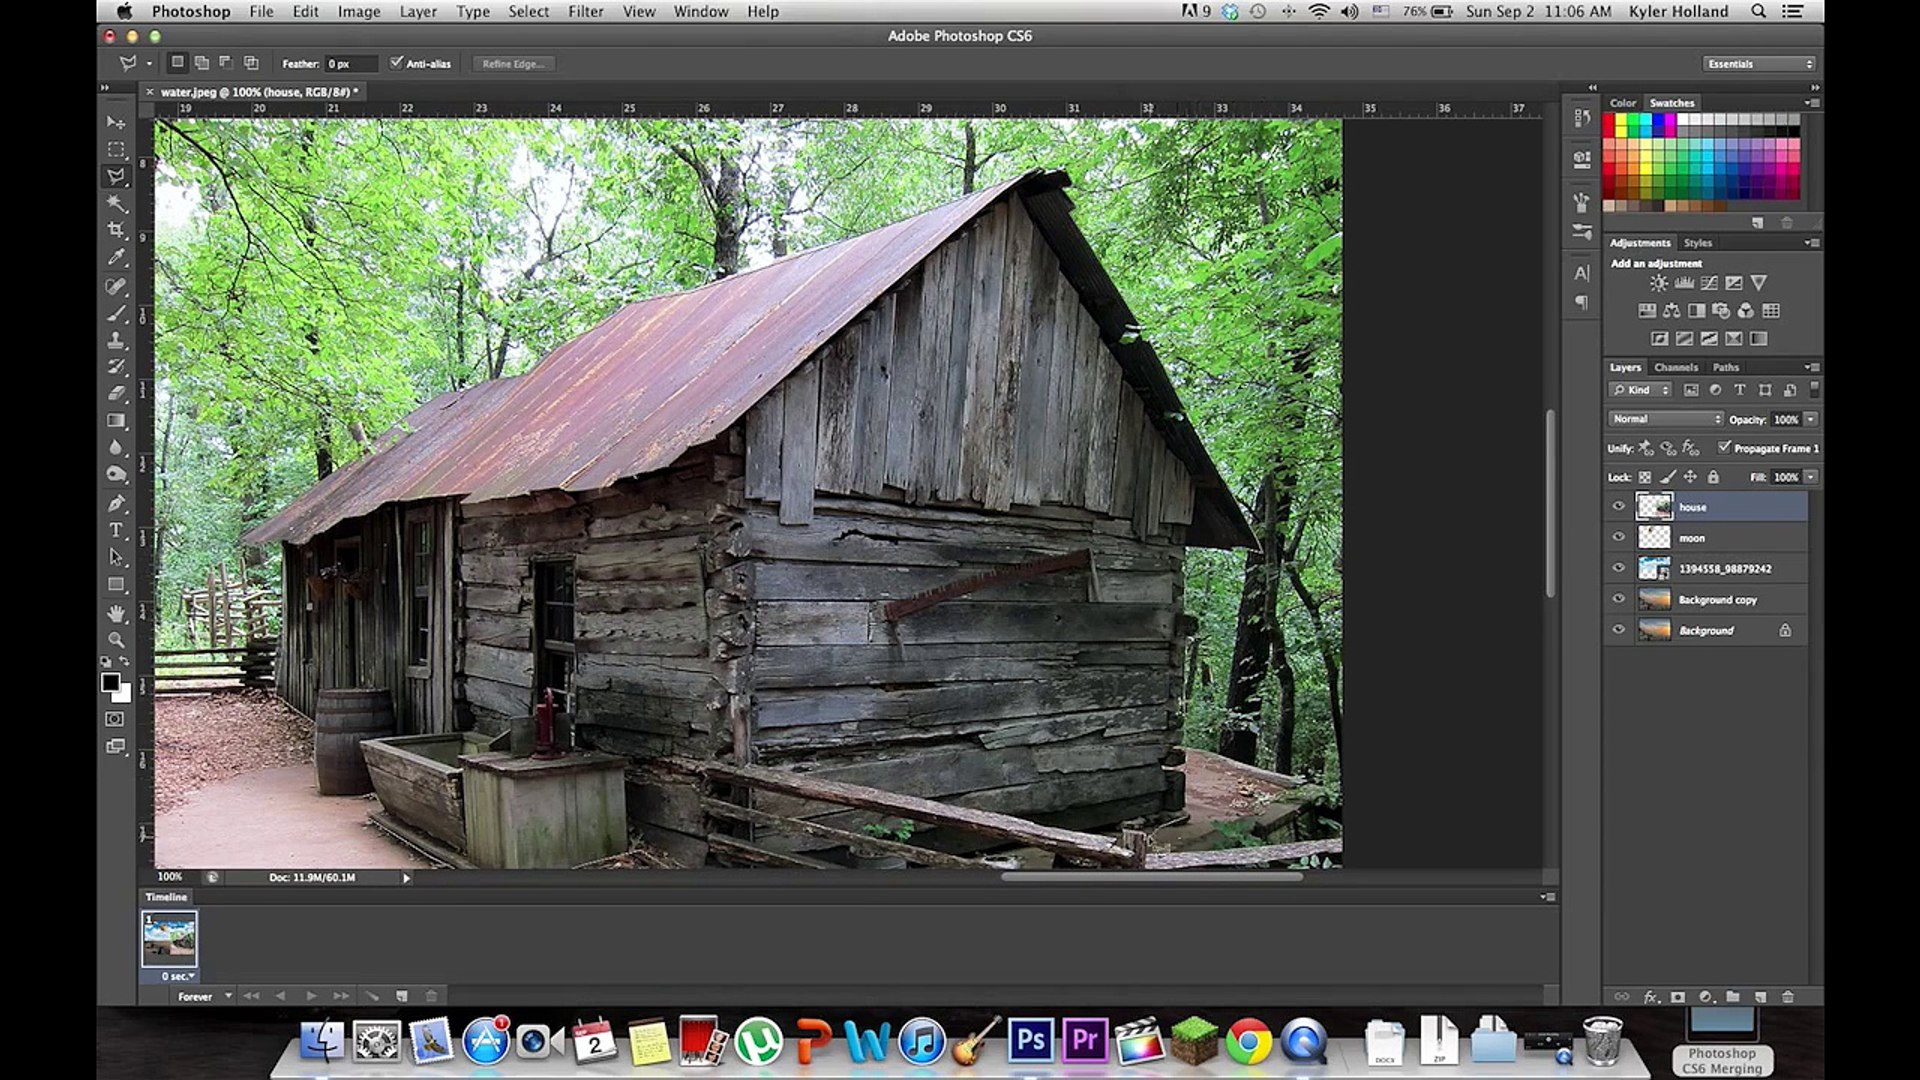
Task: Select the Hand tool
Action: point(116,612)
